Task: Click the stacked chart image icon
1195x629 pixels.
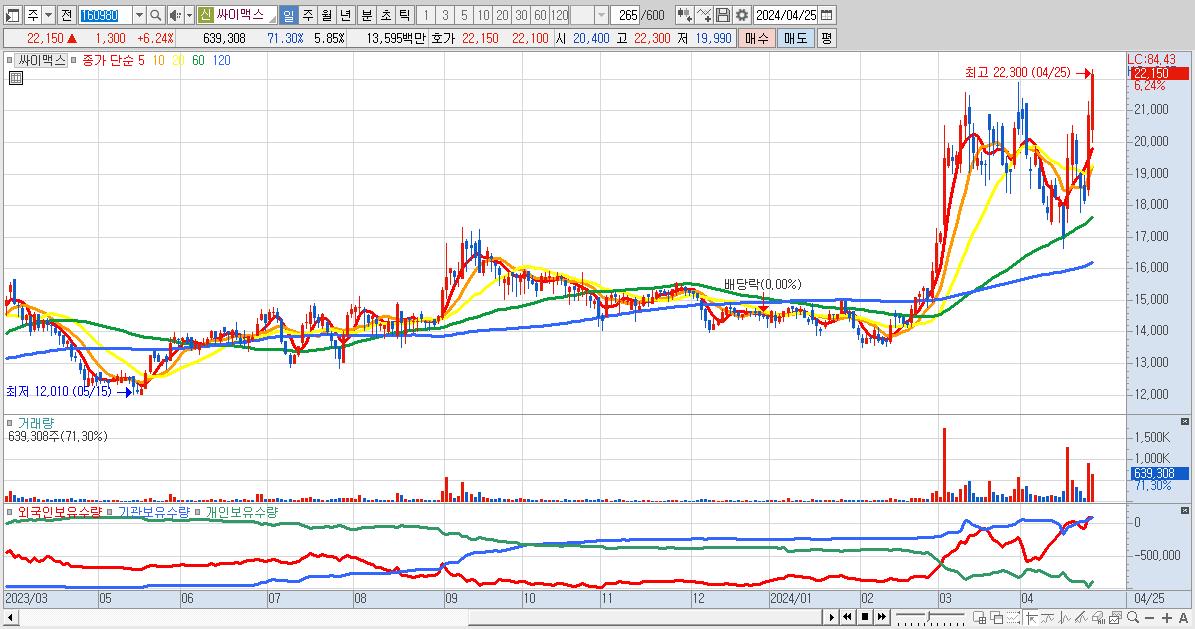Action: 1116,617
